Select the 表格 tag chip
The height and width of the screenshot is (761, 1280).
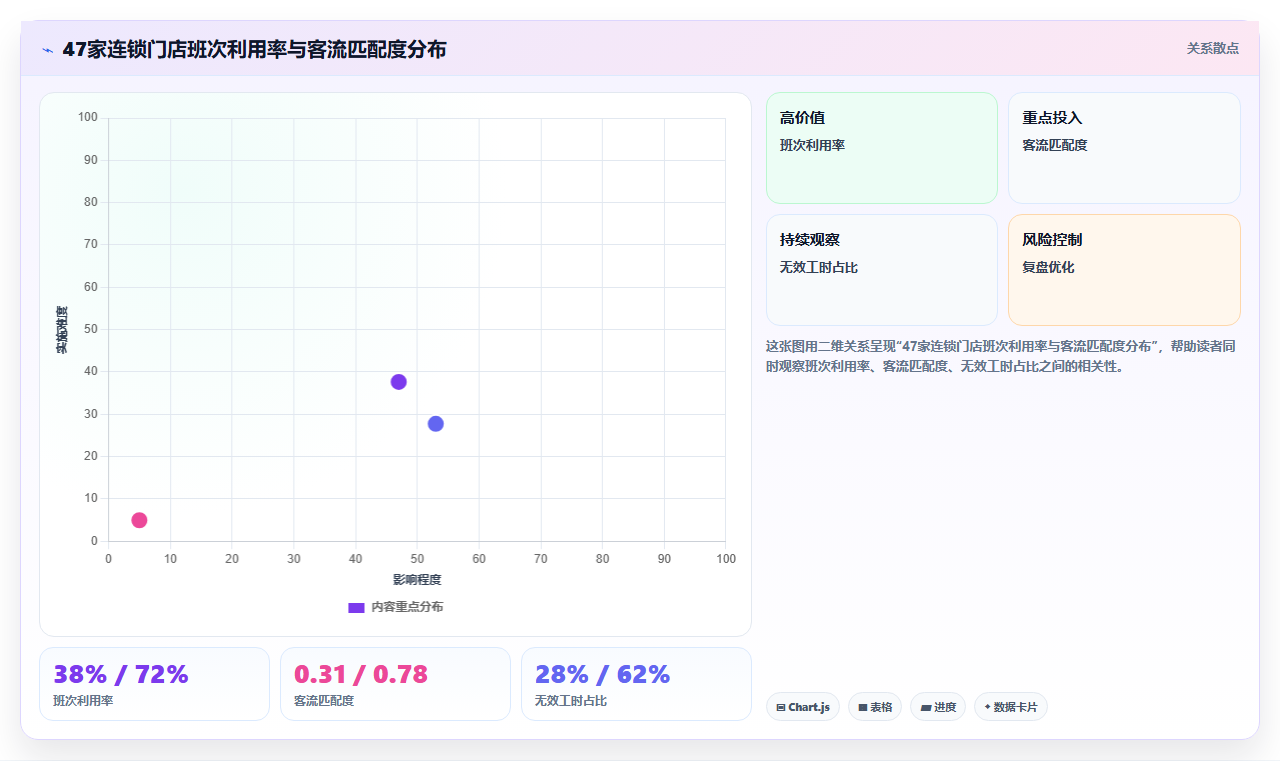875,707
